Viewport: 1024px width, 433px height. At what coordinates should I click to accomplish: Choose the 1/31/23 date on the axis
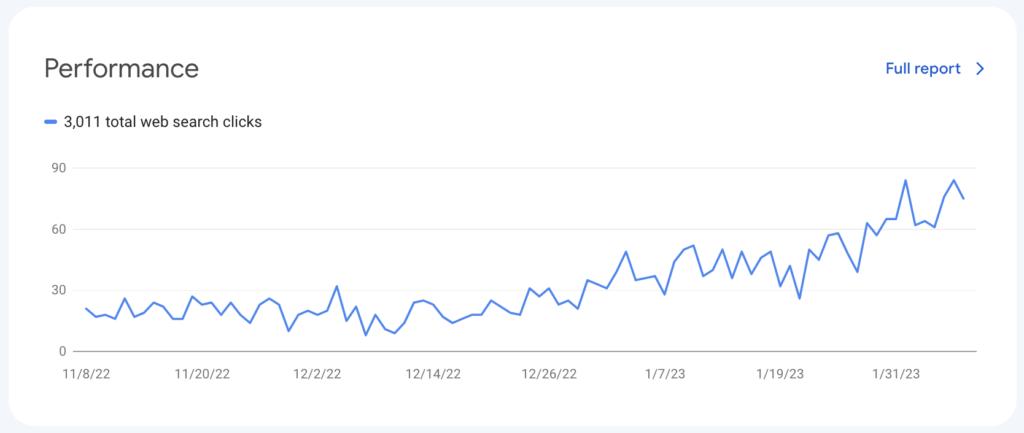[x=896, y=374]
